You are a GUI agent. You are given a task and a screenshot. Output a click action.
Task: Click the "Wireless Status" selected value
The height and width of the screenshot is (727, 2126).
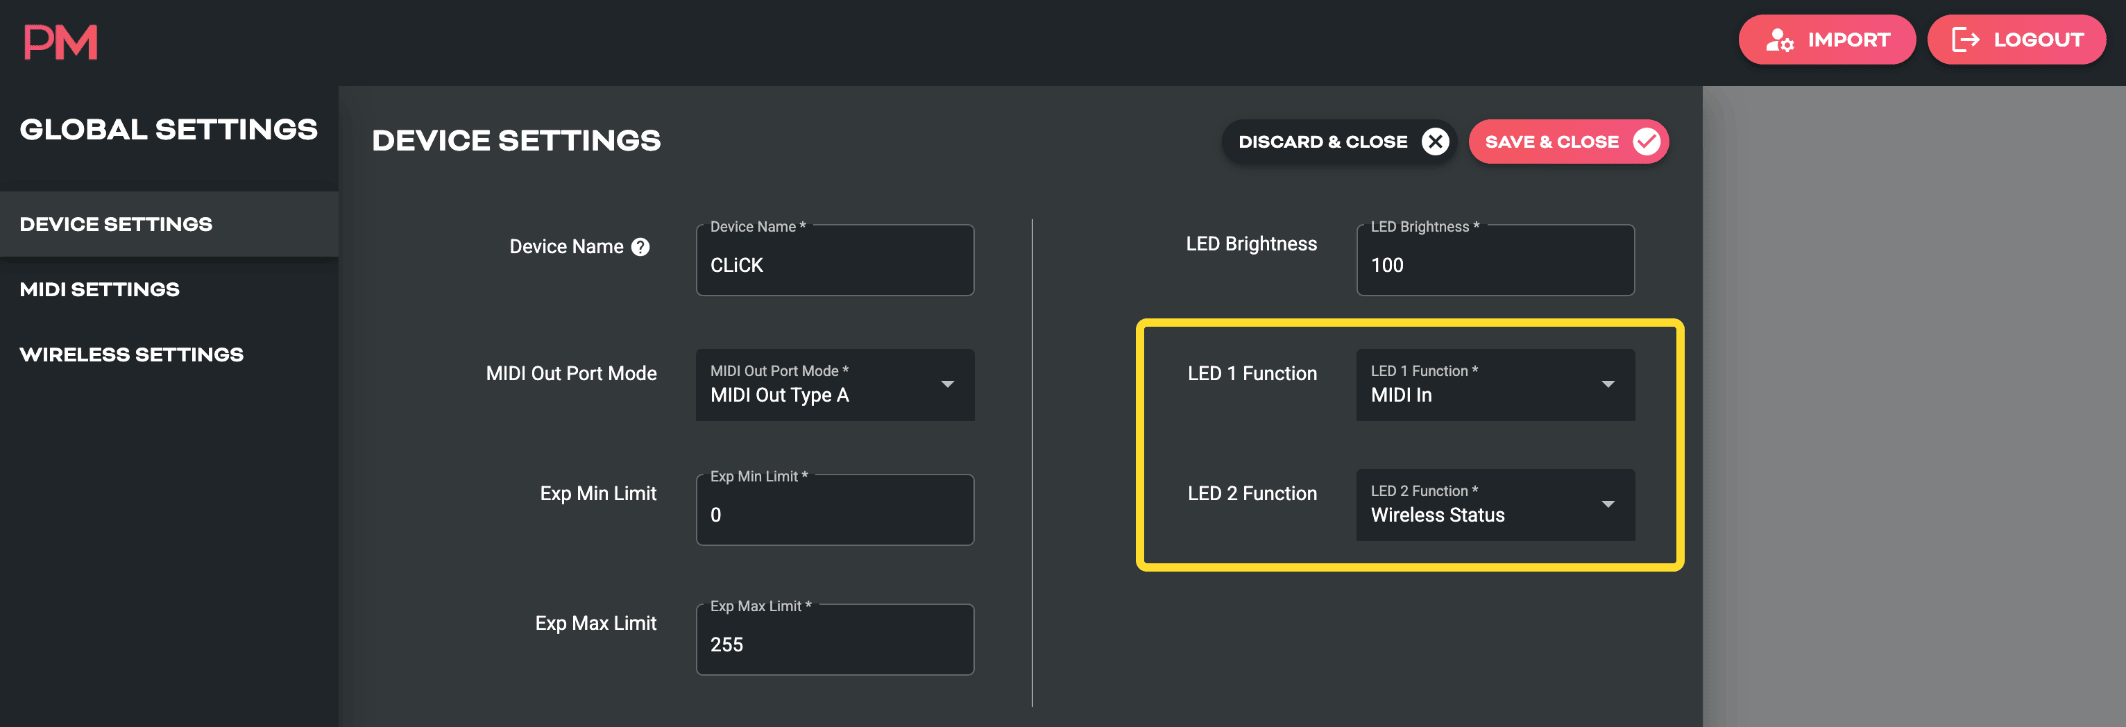tap(1437, 516)
